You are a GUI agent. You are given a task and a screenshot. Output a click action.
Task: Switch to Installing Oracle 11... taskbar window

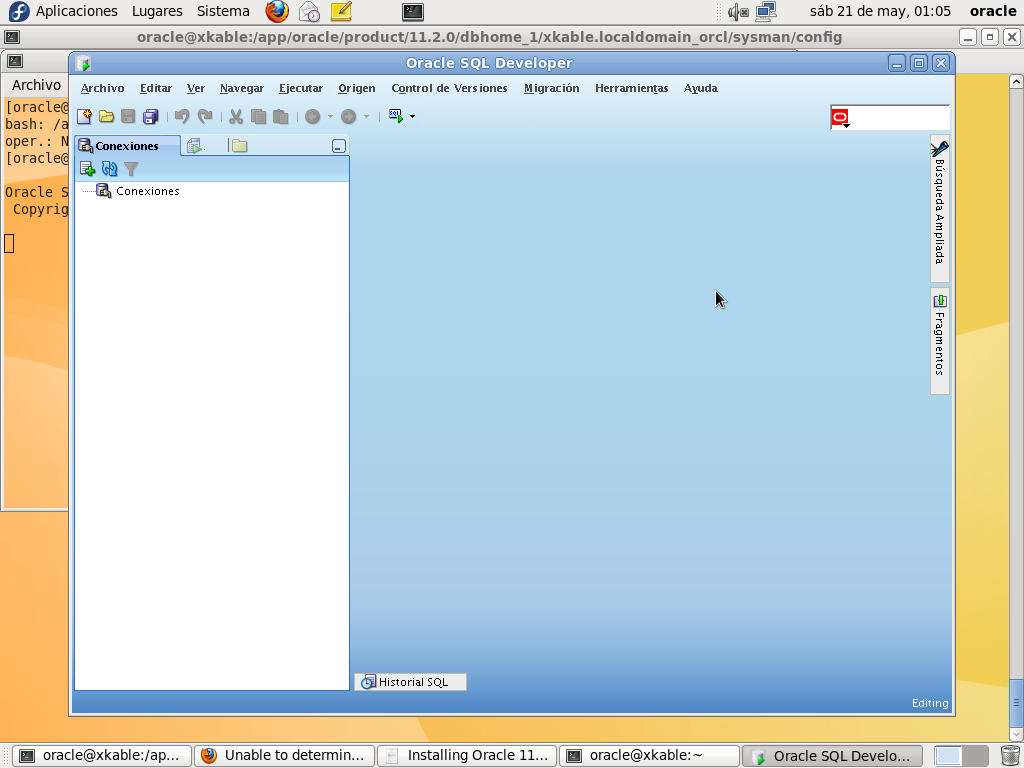point(467,756)
